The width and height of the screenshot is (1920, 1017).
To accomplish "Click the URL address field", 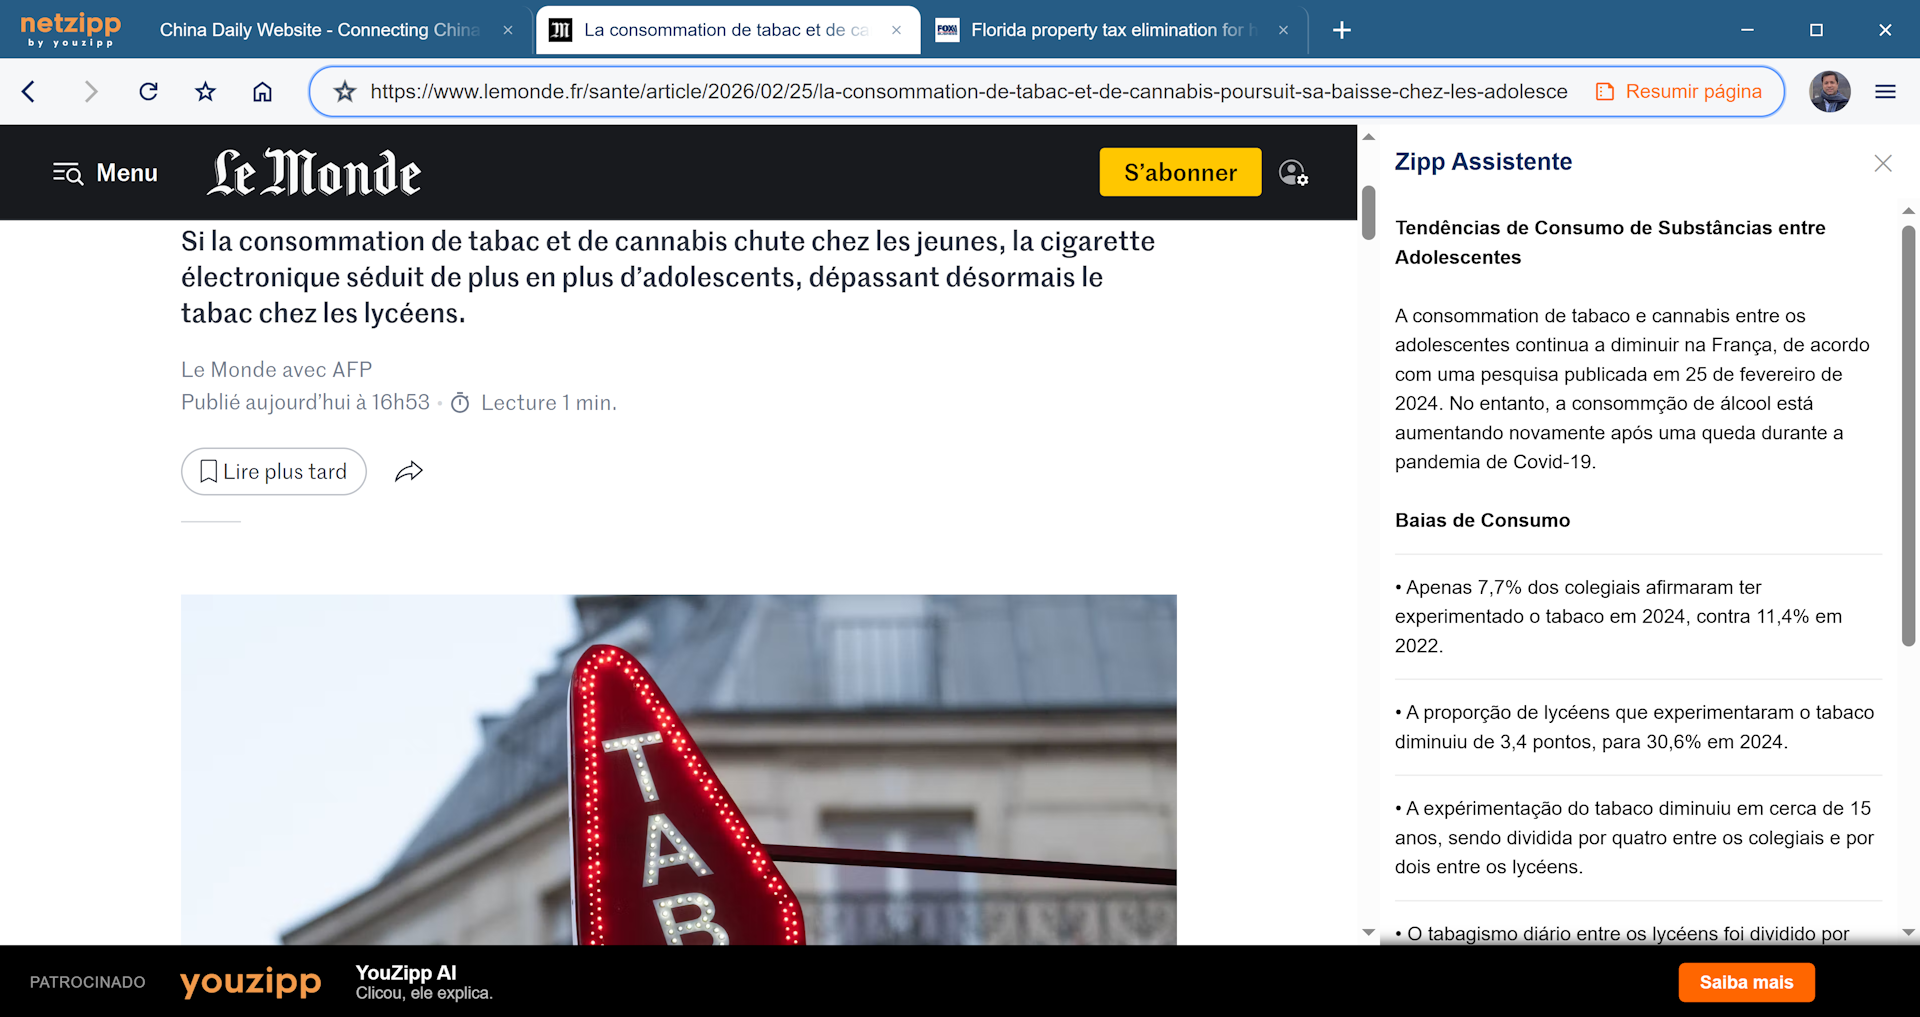I will point(967,92).
